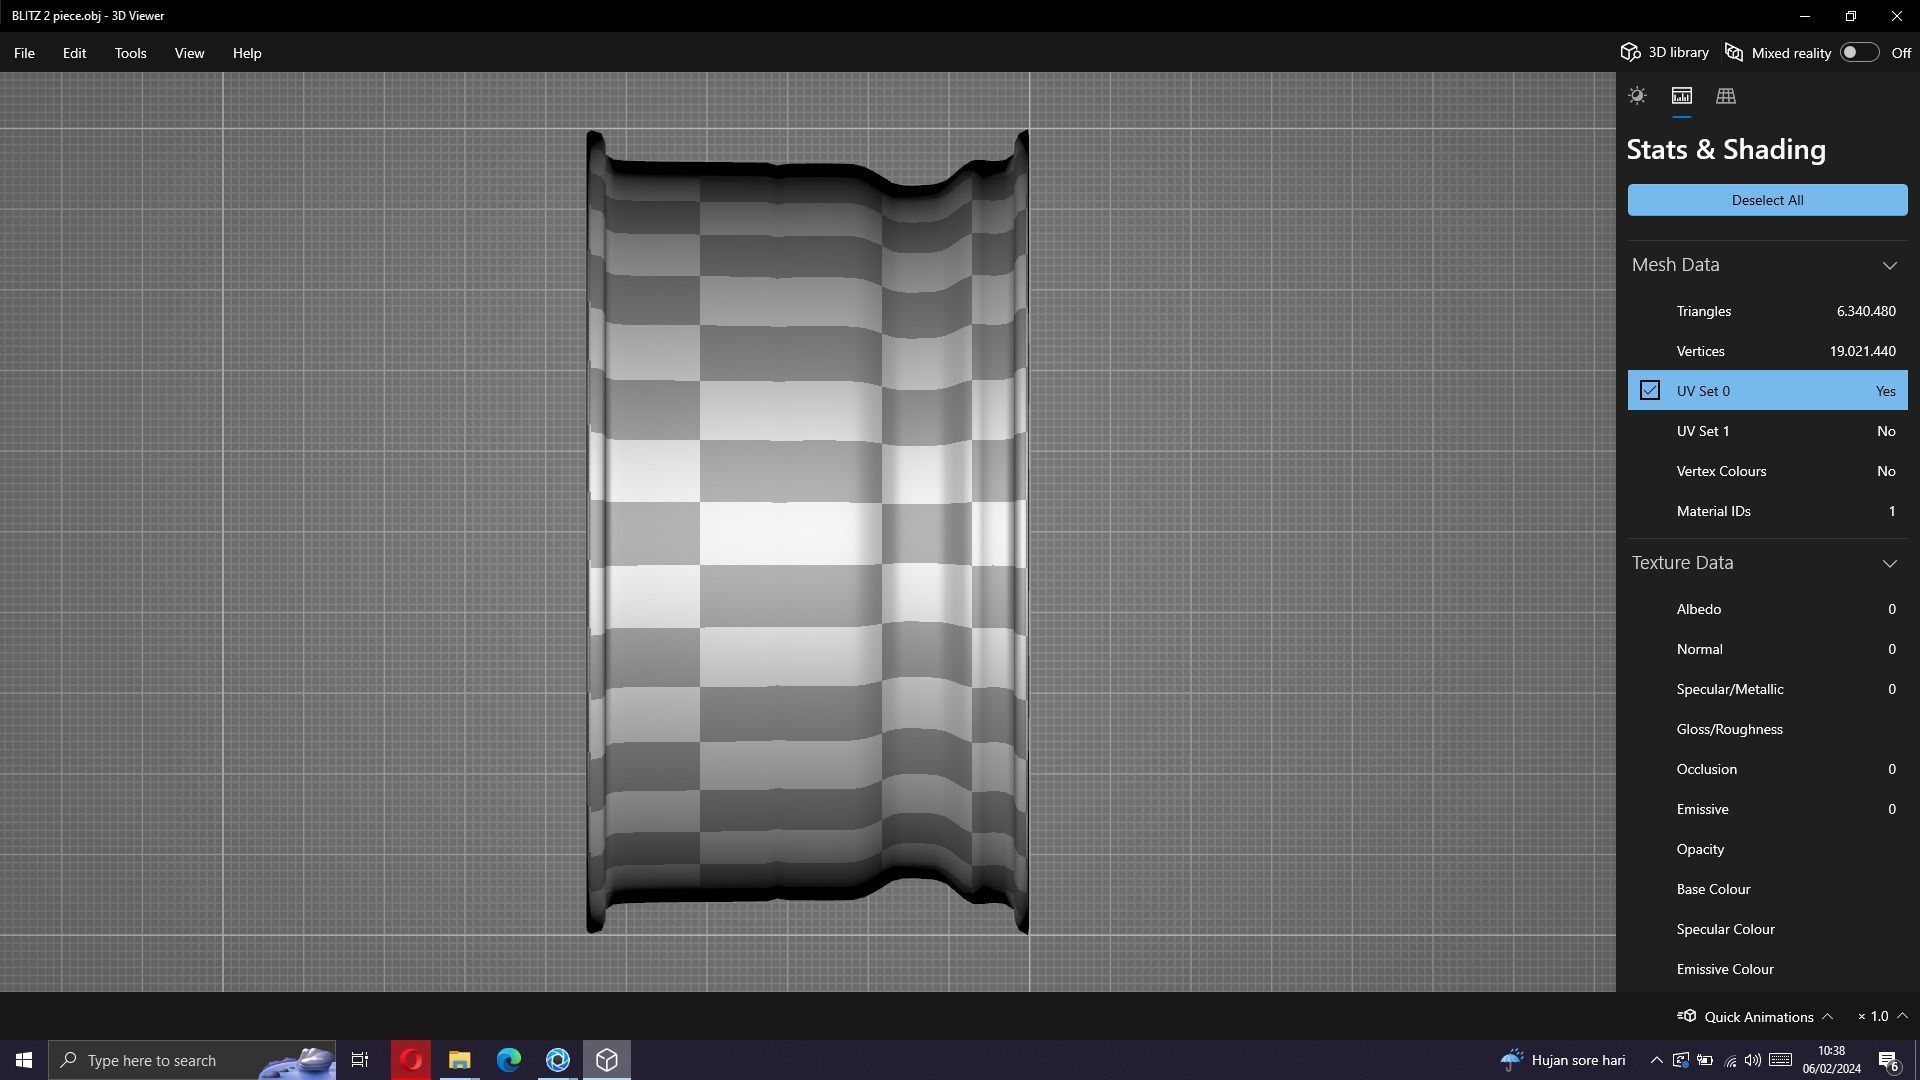Viewport: 1920px width, 1080px height.
Task: Open the Edit menu
Action: pyautogui.click(x=74, y=53)
